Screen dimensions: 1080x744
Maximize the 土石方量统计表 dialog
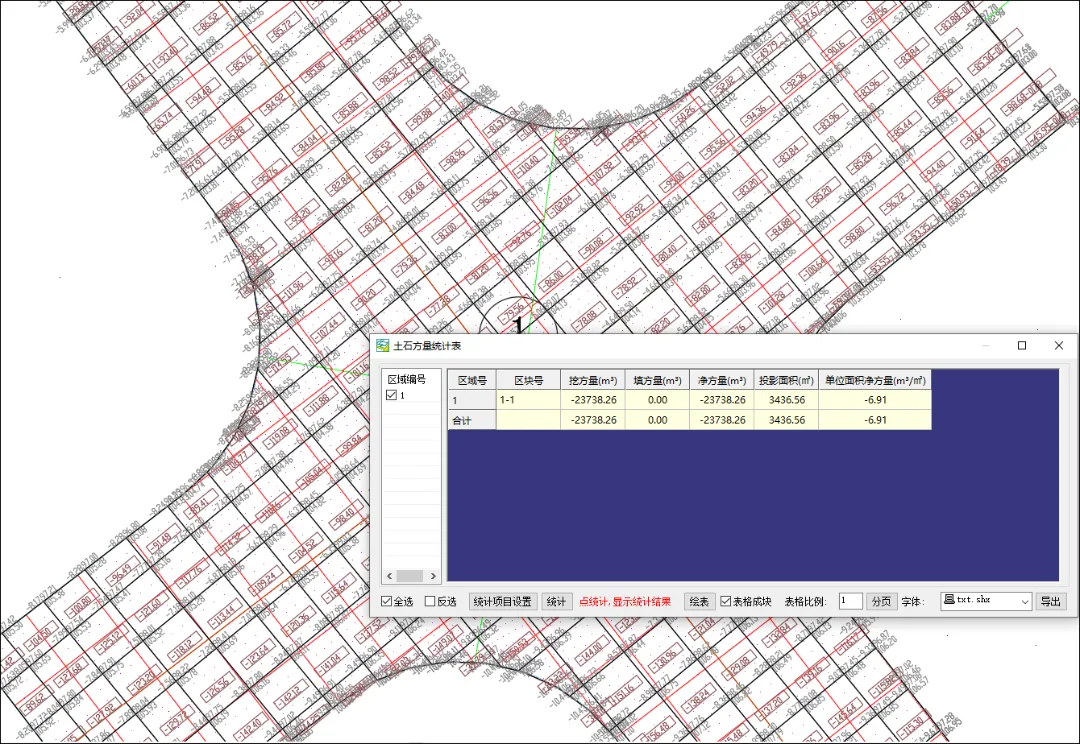point(1022,346)
